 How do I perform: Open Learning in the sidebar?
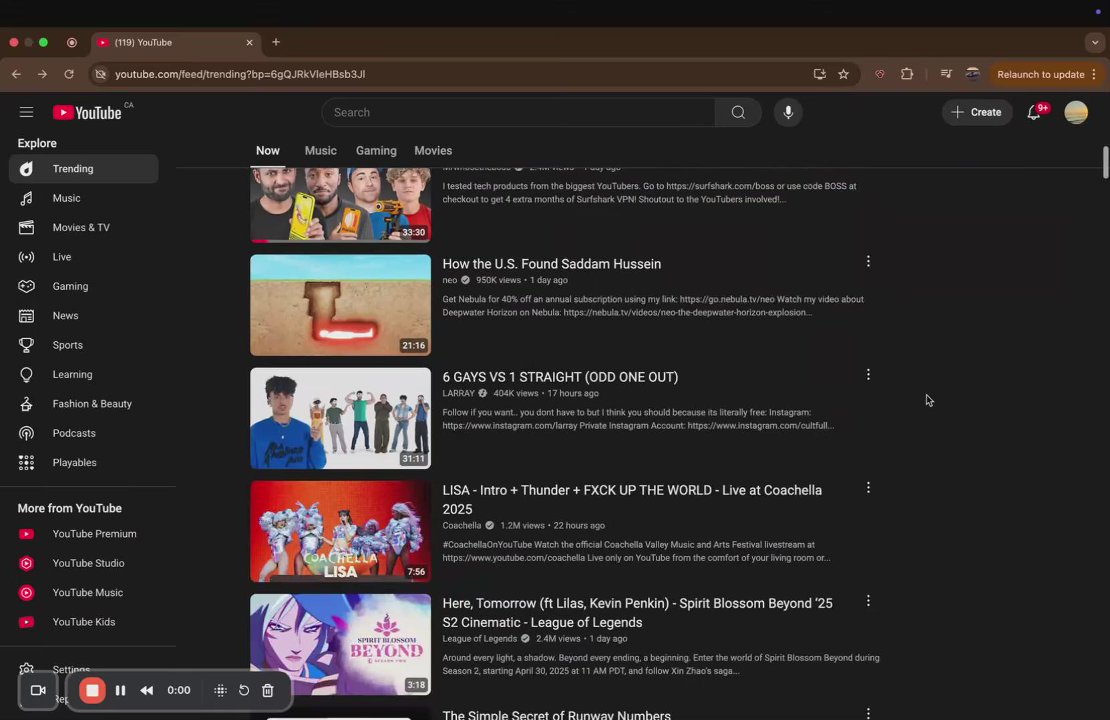click(x=84, y=375)
